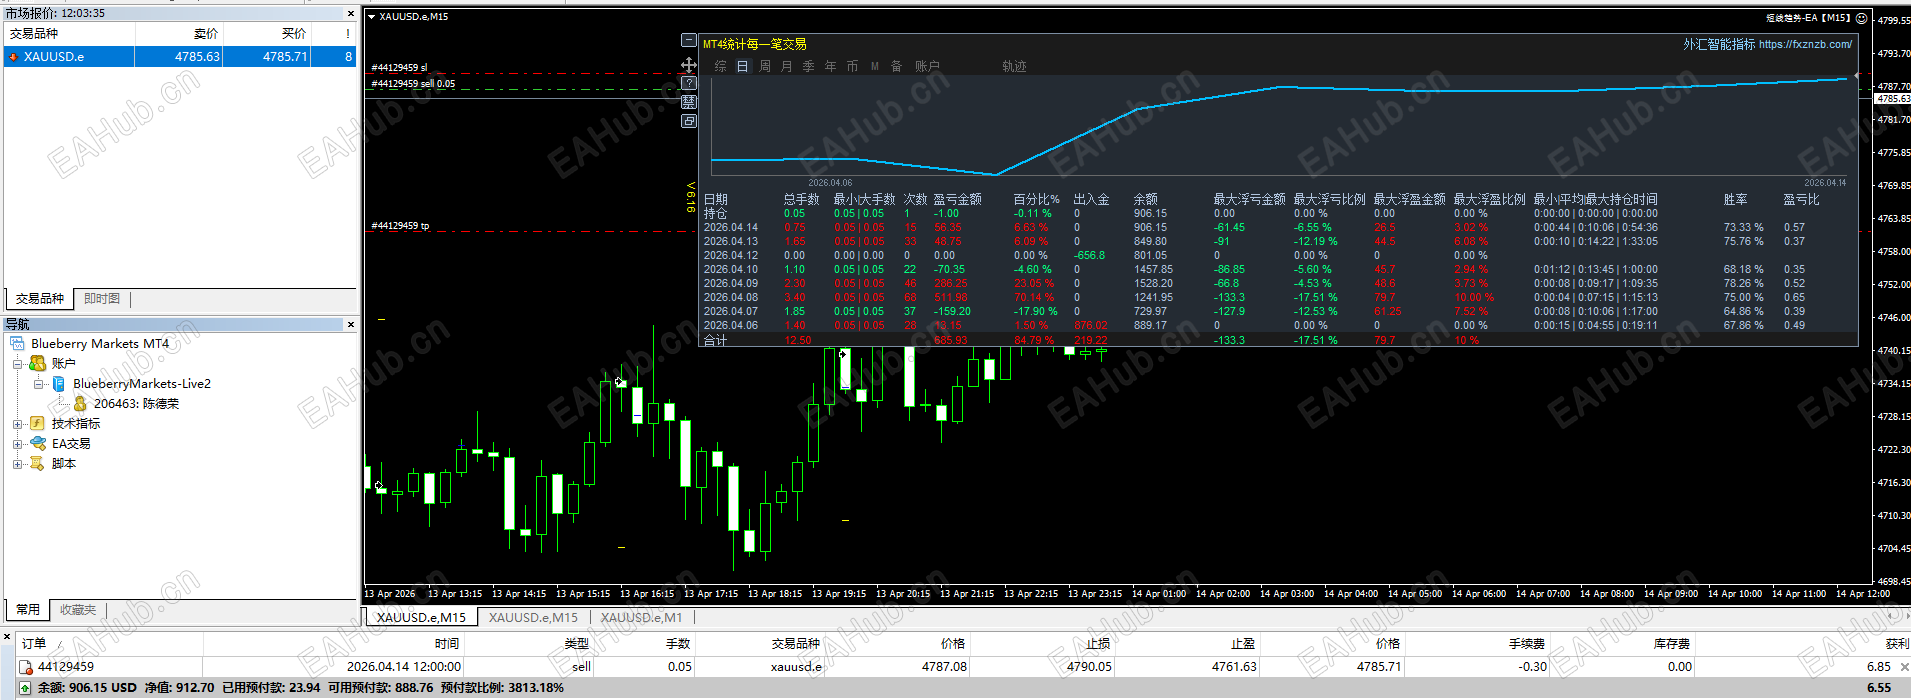Sort orders by the 类型 column header
The height and width of the screenshot is (700, 1911).
(577, 643)
